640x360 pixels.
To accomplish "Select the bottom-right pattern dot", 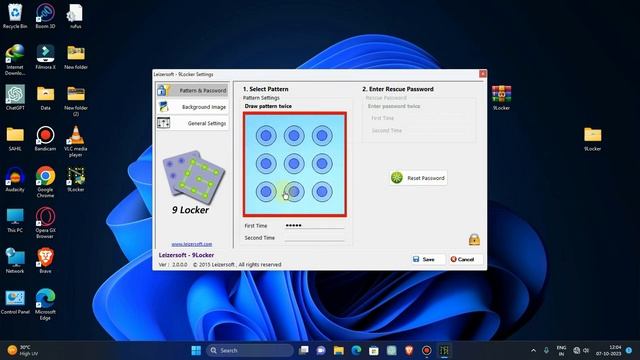I will (x=322, y=191).
